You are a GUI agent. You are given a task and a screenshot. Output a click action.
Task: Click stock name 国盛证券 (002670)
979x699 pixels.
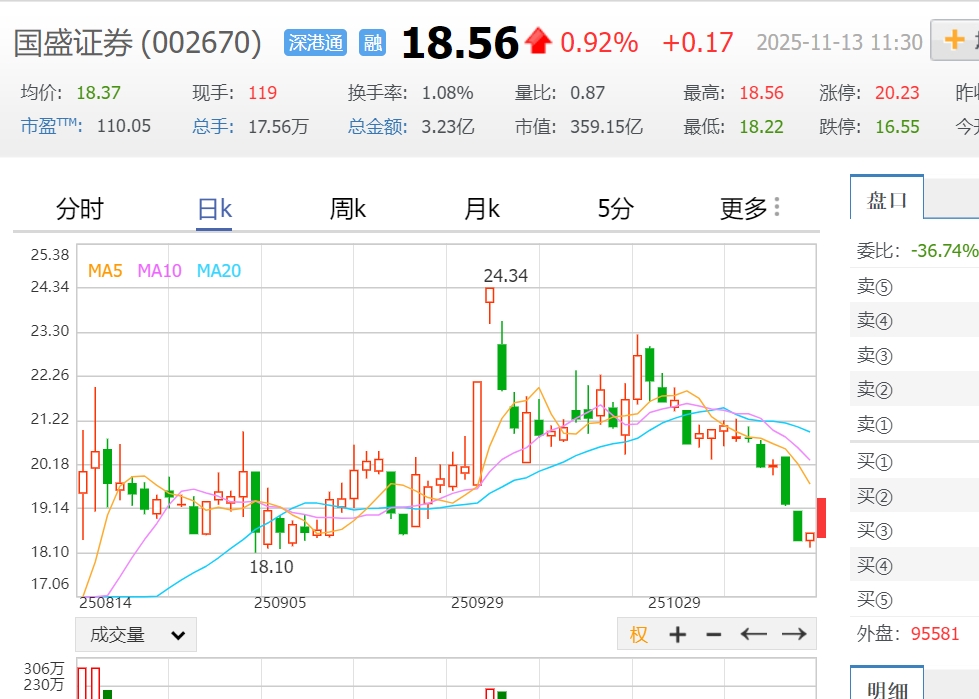tap(137, 43)
